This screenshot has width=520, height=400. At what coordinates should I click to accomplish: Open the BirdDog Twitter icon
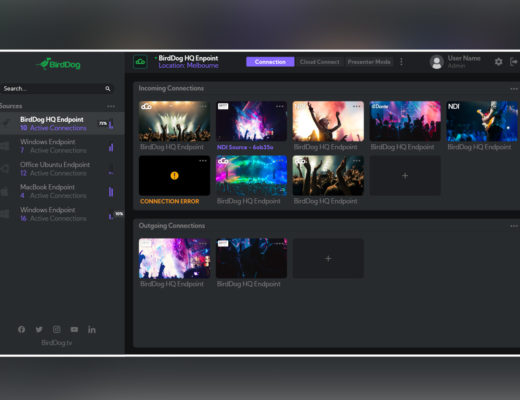[39, 329]
